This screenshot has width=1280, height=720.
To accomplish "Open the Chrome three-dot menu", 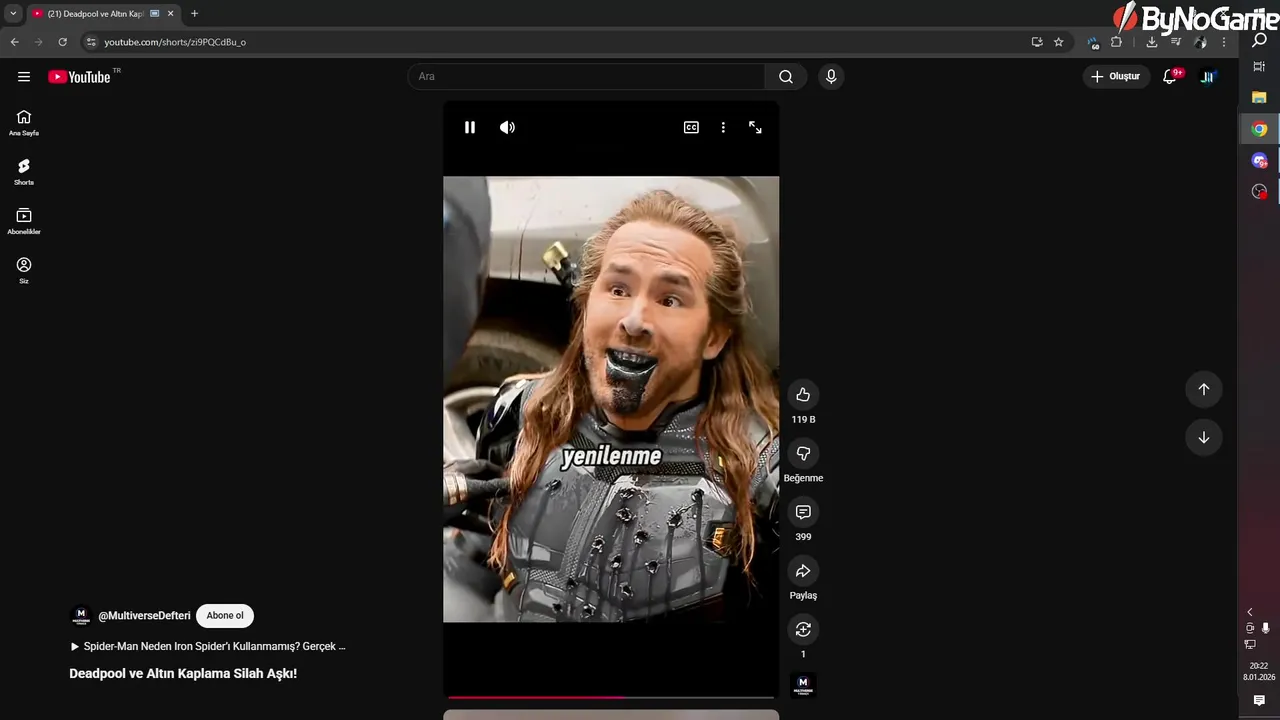I will (1224, 42).
